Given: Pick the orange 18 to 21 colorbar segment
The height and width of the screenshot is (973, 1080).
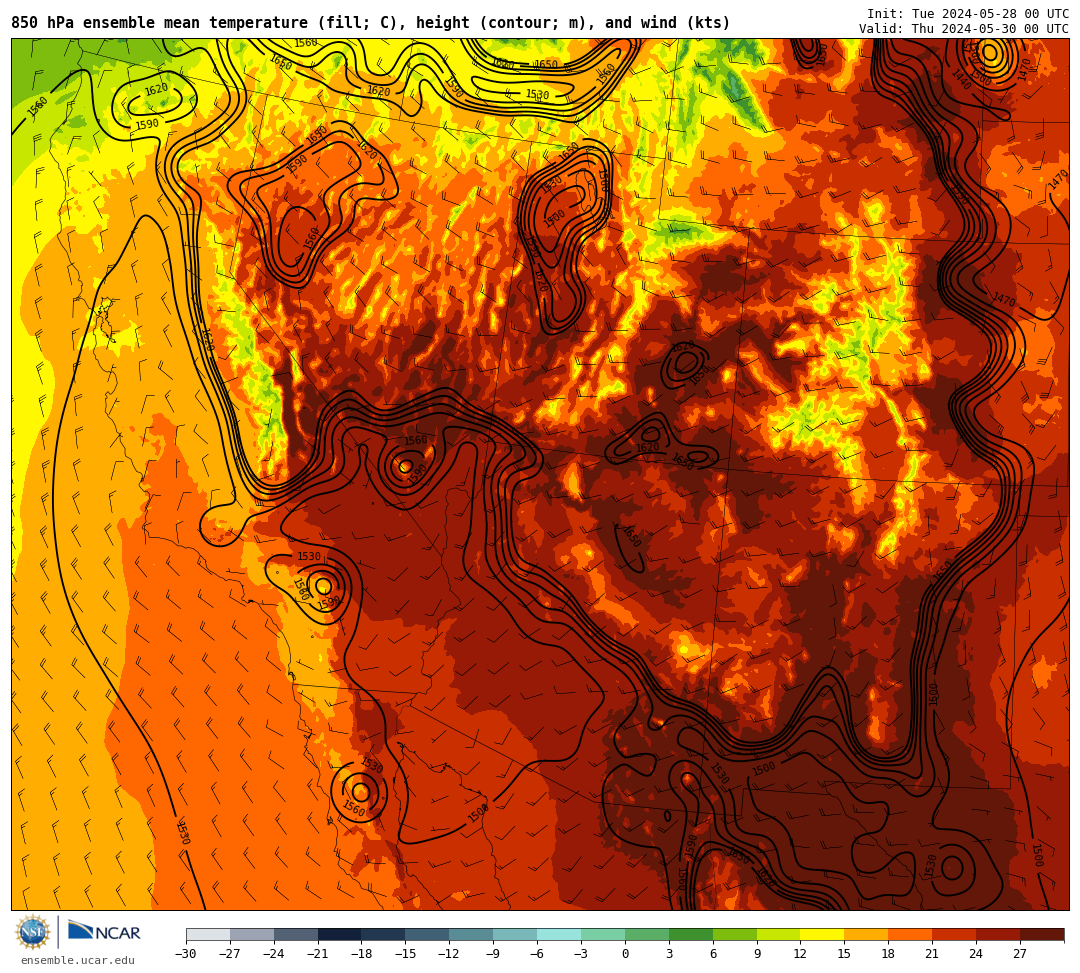Looking at the screenshot, I should click(910, 934).
